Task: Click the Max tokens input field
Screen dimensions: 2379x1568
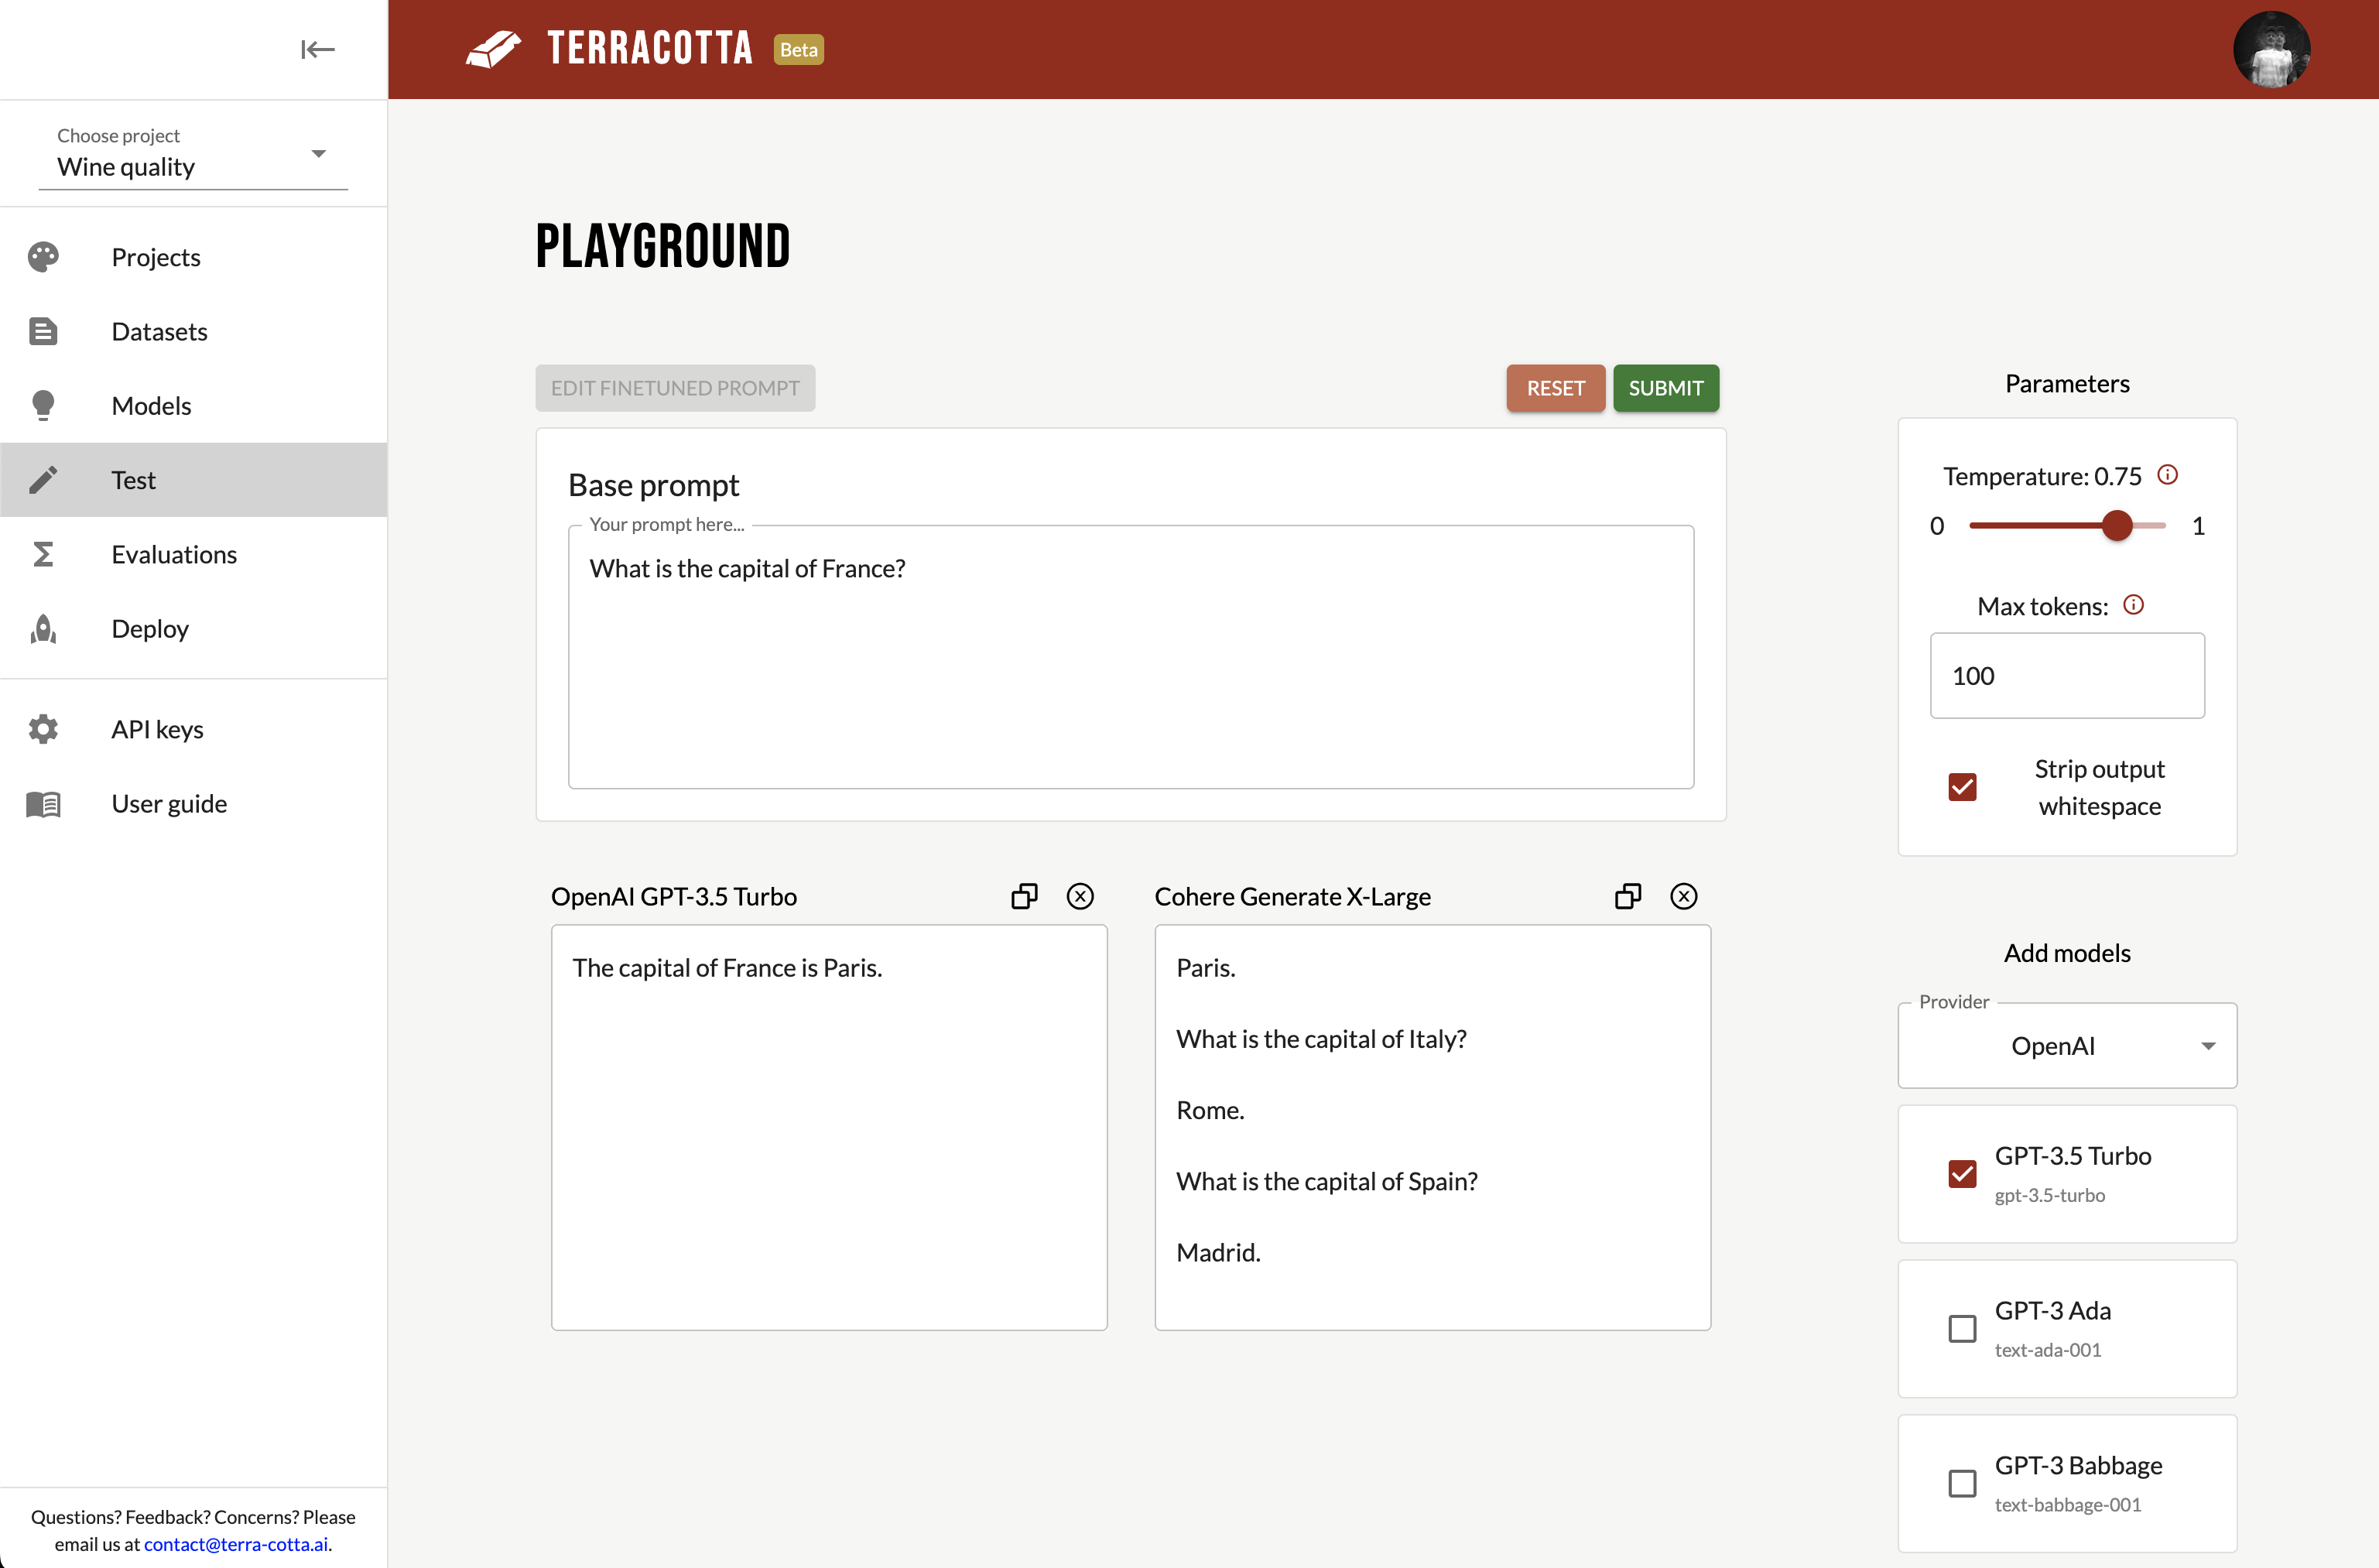Action: (2067, 676)
